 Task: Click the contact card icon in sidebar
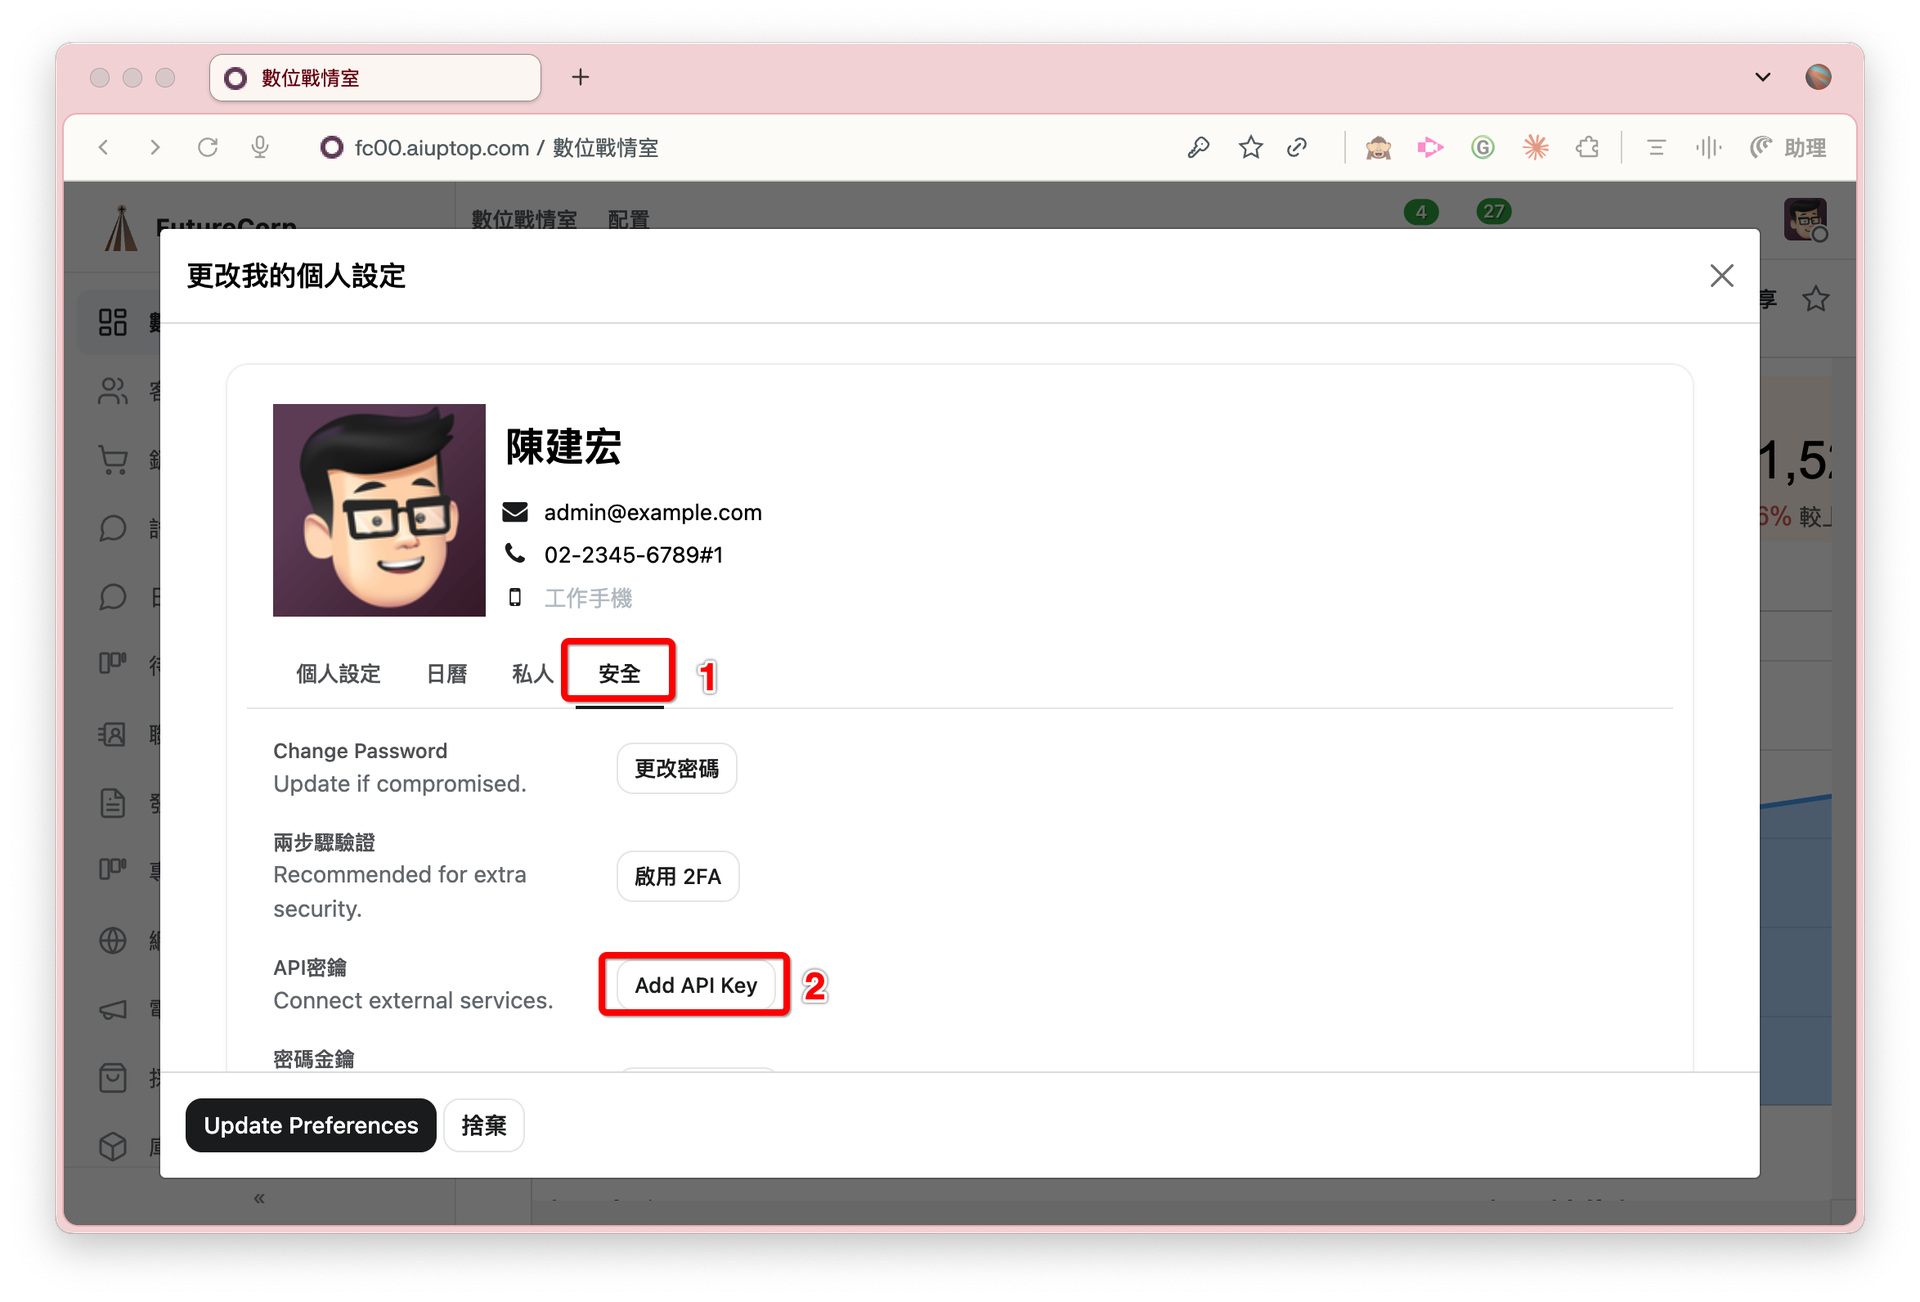click(113, 735)
